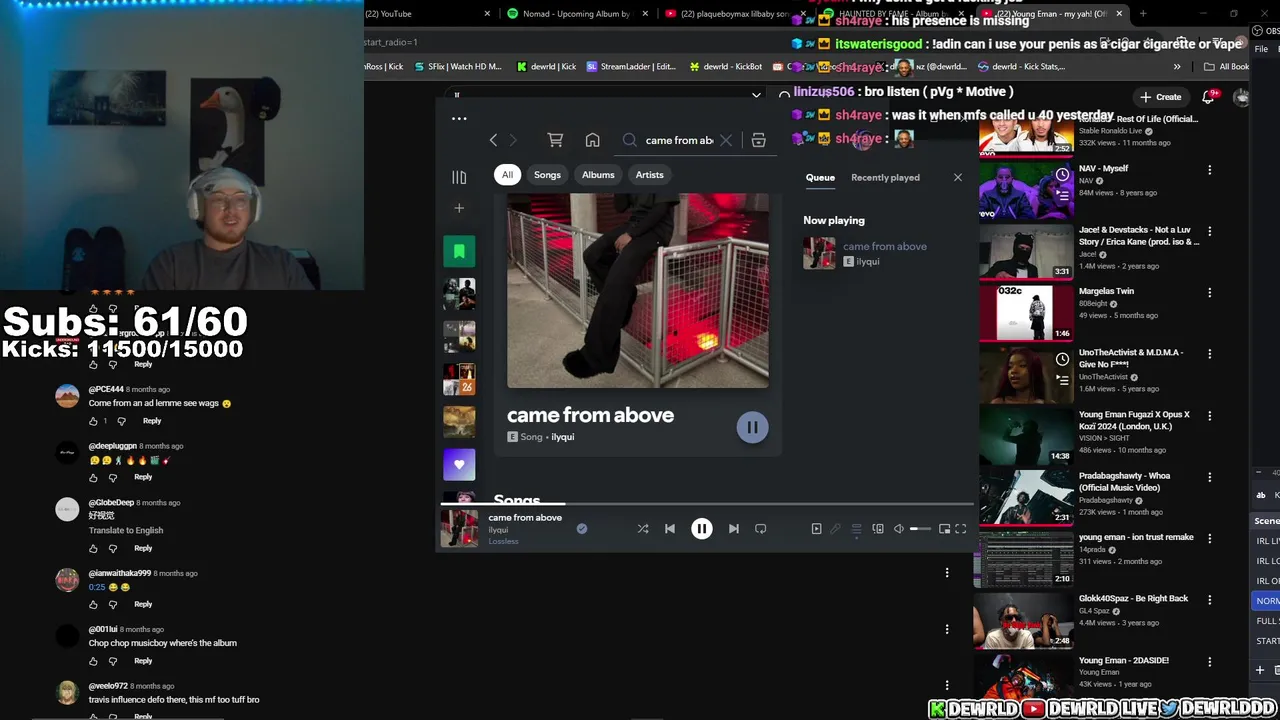This screenshot has height=720, width=1280.
Task: Toggle shuffle in Spotify player
Action: click(x=643, y=529)
